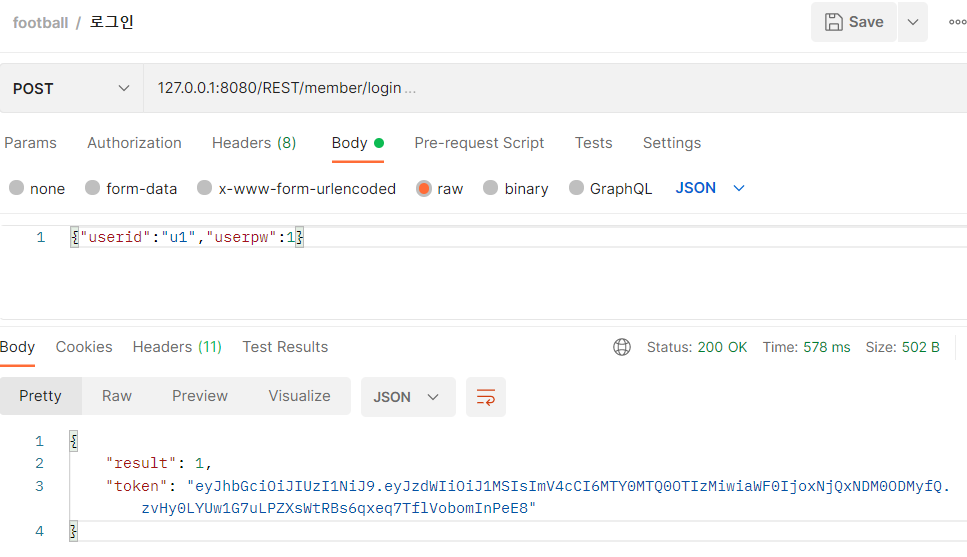Click the green Body modified dot indicator
This screenshot has height=557, width=967.
click(x=379, y=143)
